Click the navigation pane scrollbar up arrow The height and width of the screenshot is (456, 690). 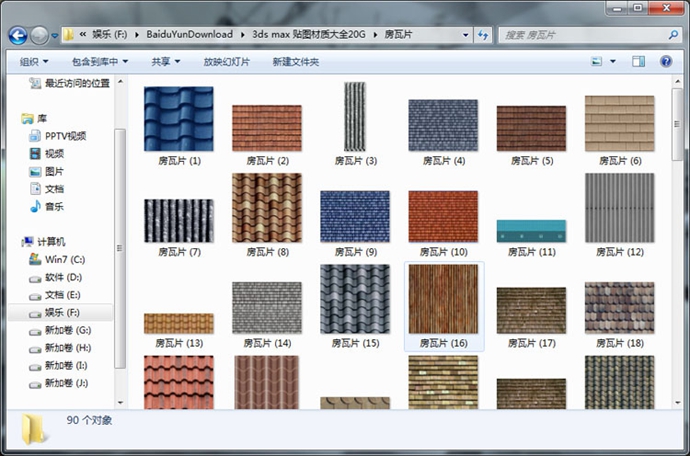coord(120,81)
